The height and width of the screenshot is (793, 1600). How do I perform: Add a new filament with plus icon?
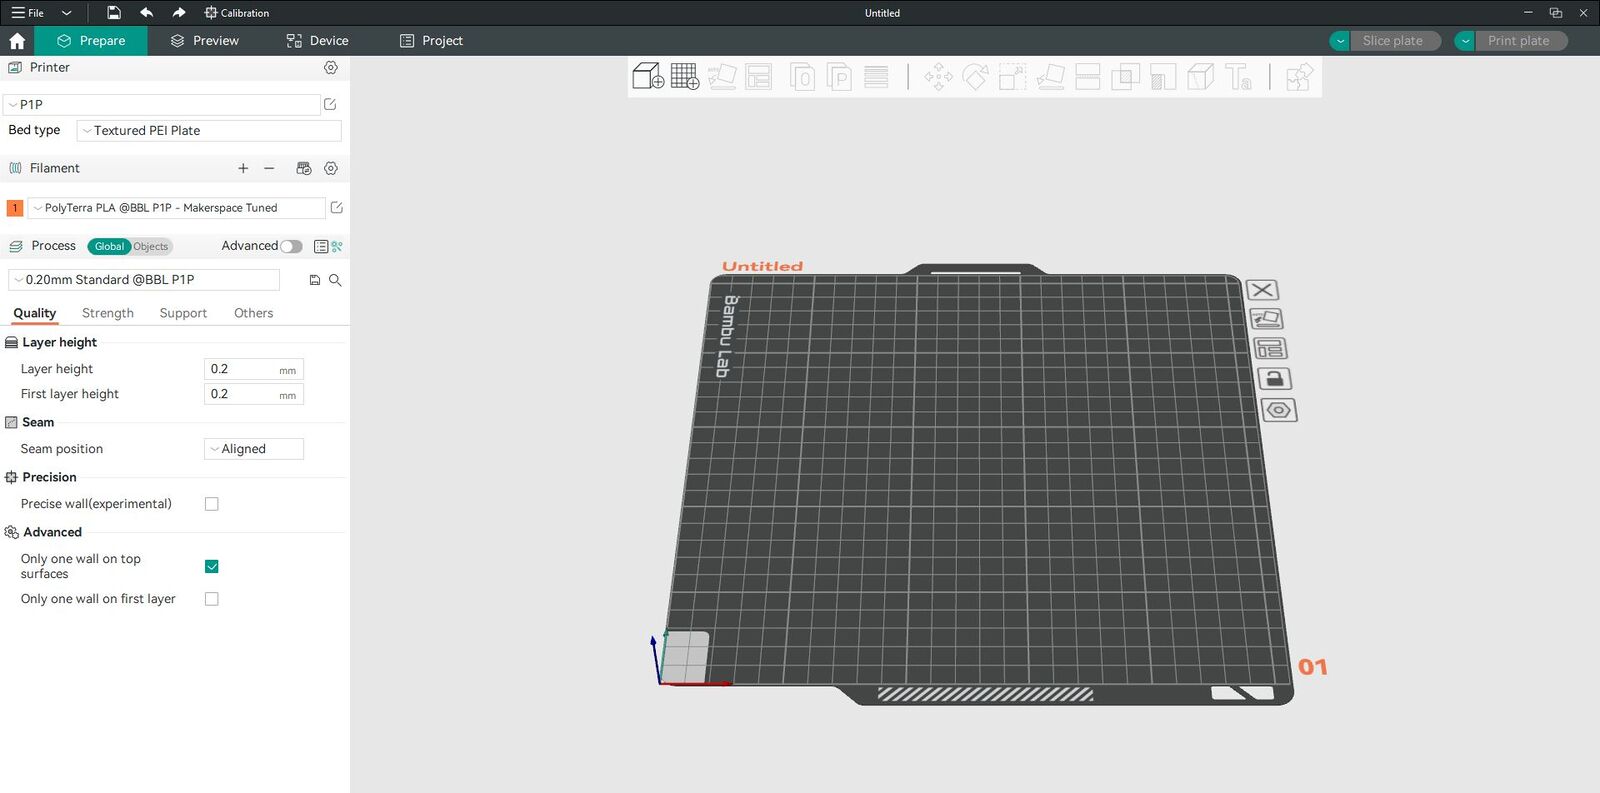click(x=243, y=169)
